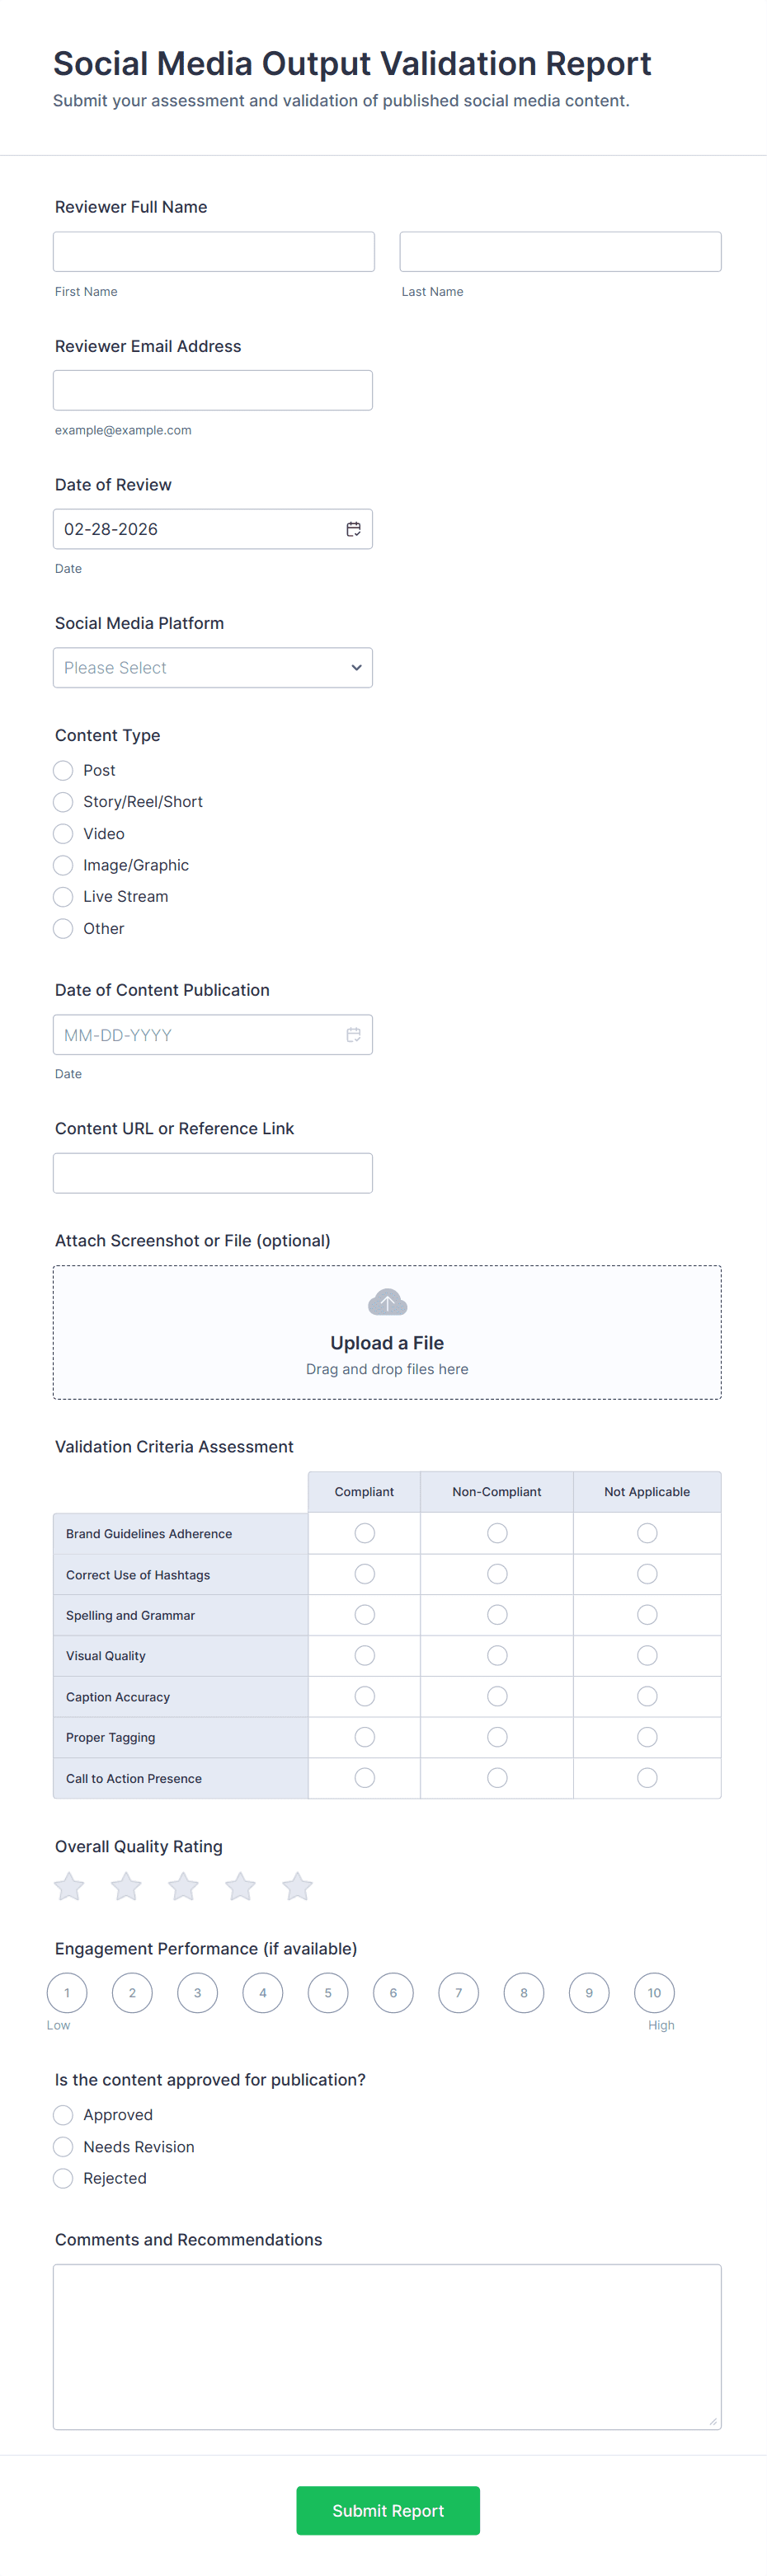The image size is (767, 2576).
Task: Click the Submit Report button
Action: 388,2511
